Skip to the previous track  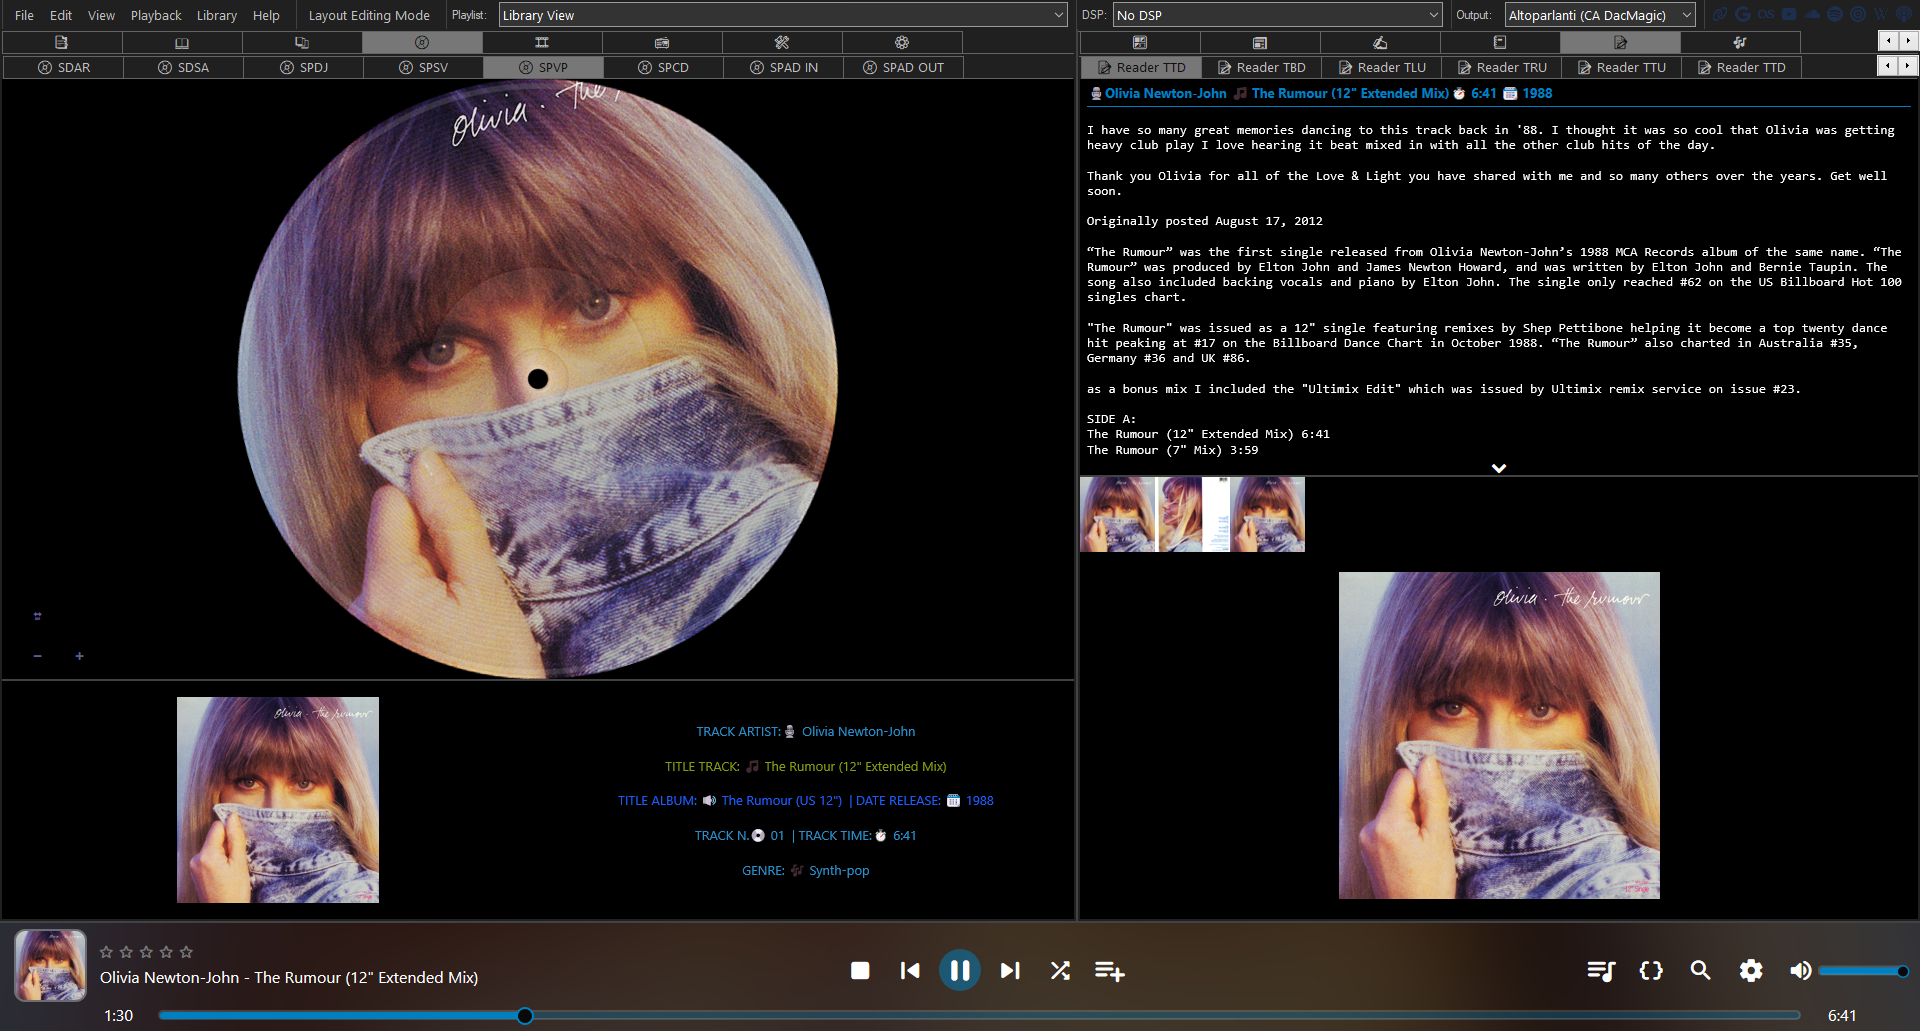pyautogui.click(x=910, y=970)
